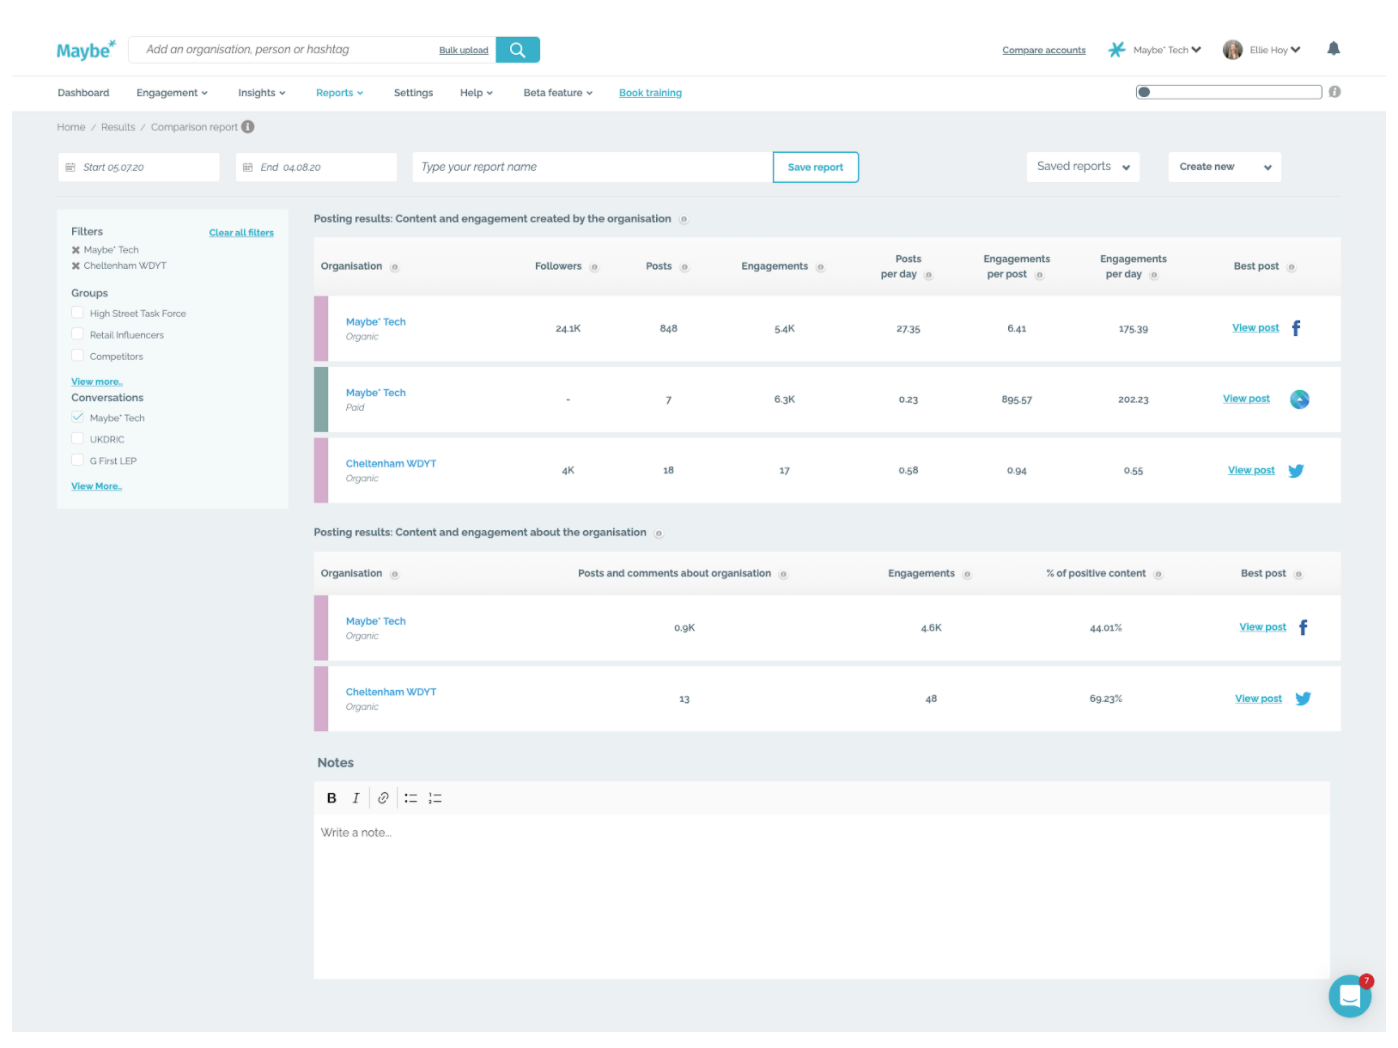Image resolution: width=1398 pixels, height=1048 pixels.
Task: Click View More under Conversations
Action: click(x=97, y=486)
